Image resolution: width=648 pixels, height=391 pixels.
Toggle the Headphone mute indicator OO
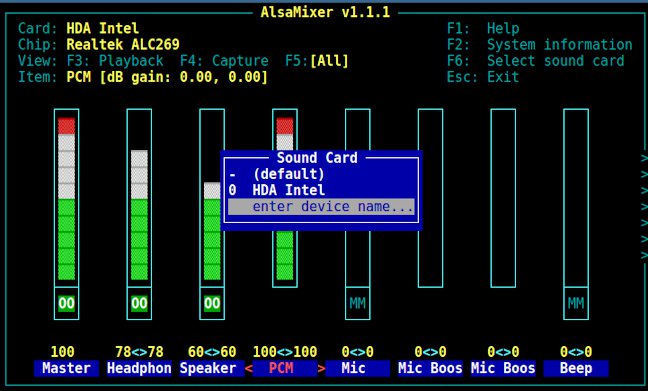coord(139,303)
